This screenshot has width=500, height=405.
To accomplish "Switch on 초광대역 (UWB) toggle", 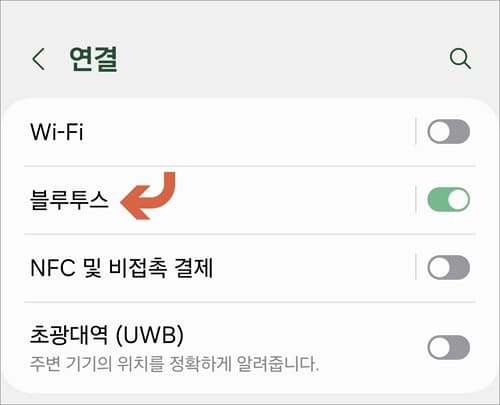I will [x=449, y=347].
